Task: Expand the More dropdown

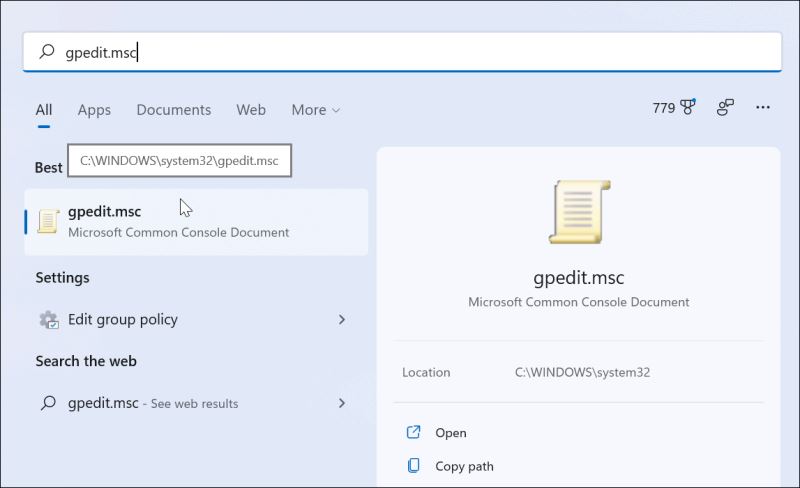Action: 315,110
